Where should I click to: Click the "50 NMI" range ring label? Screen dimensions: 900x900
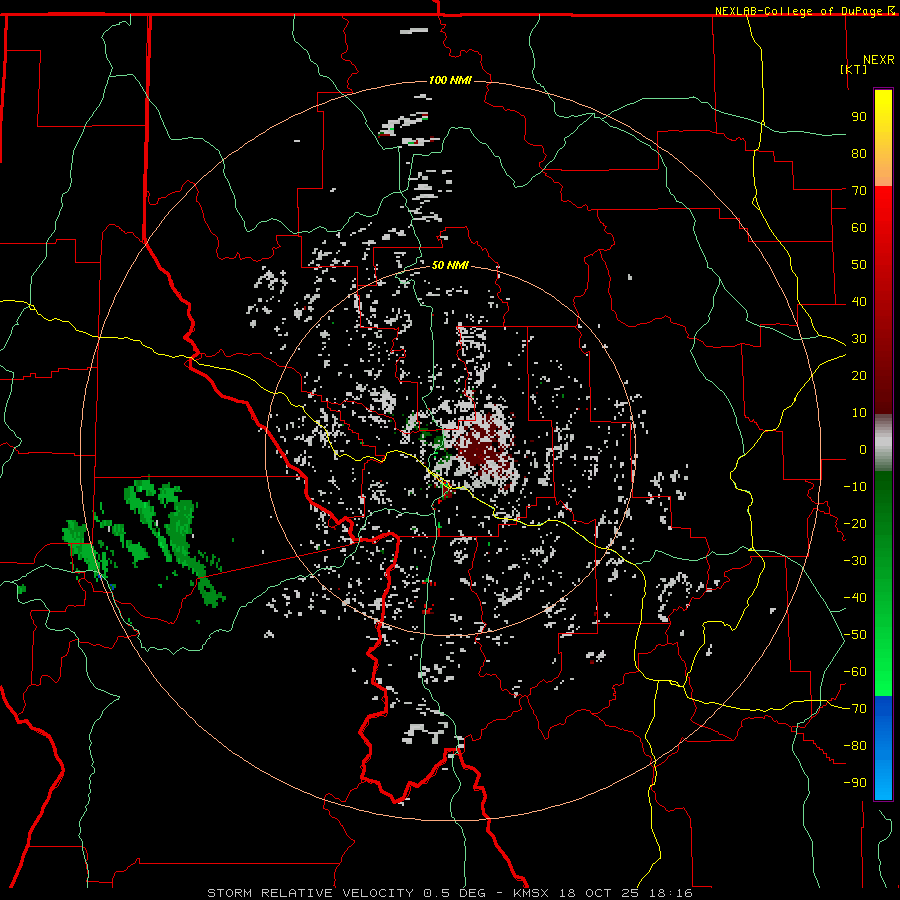[450, 265]
